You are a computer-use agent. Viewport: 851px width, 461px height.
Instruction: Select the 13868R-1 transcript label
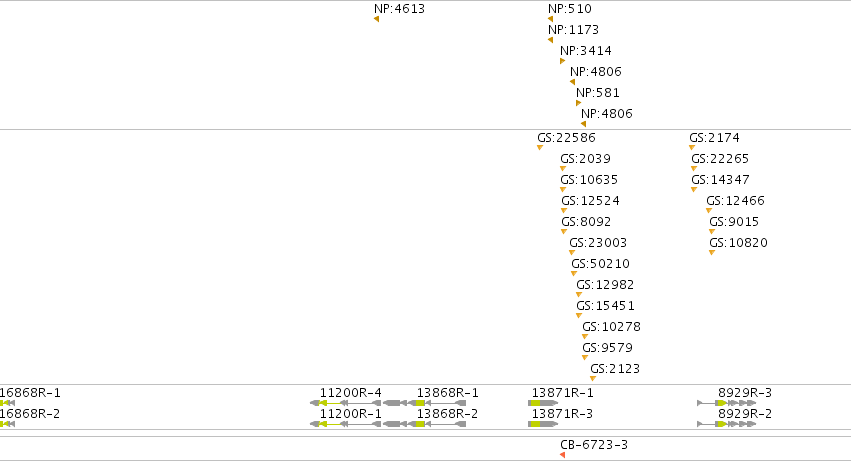(448, 393)
